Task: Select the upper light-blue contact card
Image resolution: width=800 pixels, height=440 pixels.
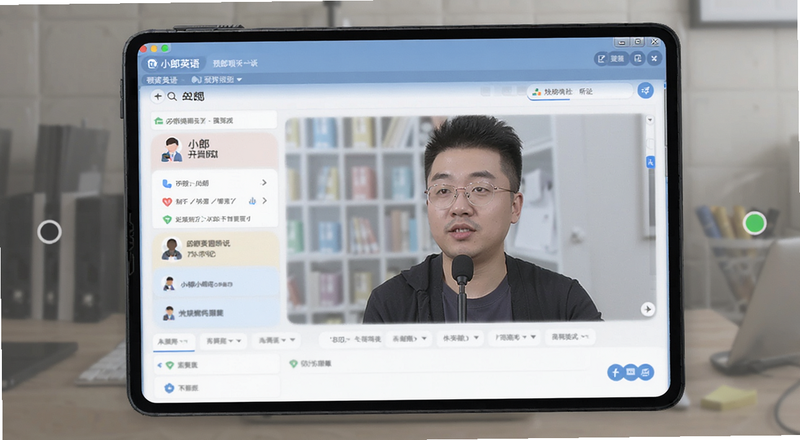Action: coord(216,283)
